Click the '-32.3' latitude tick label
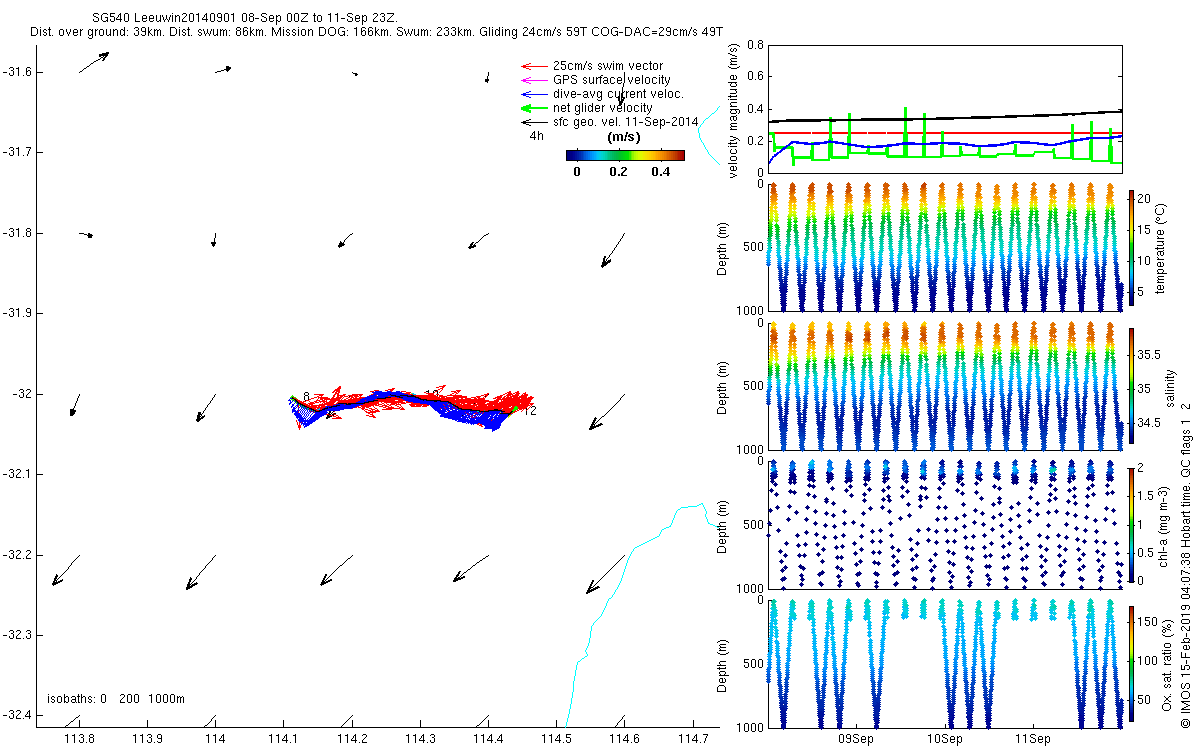This screenshot has width=1200, height=750. (20, 635)
